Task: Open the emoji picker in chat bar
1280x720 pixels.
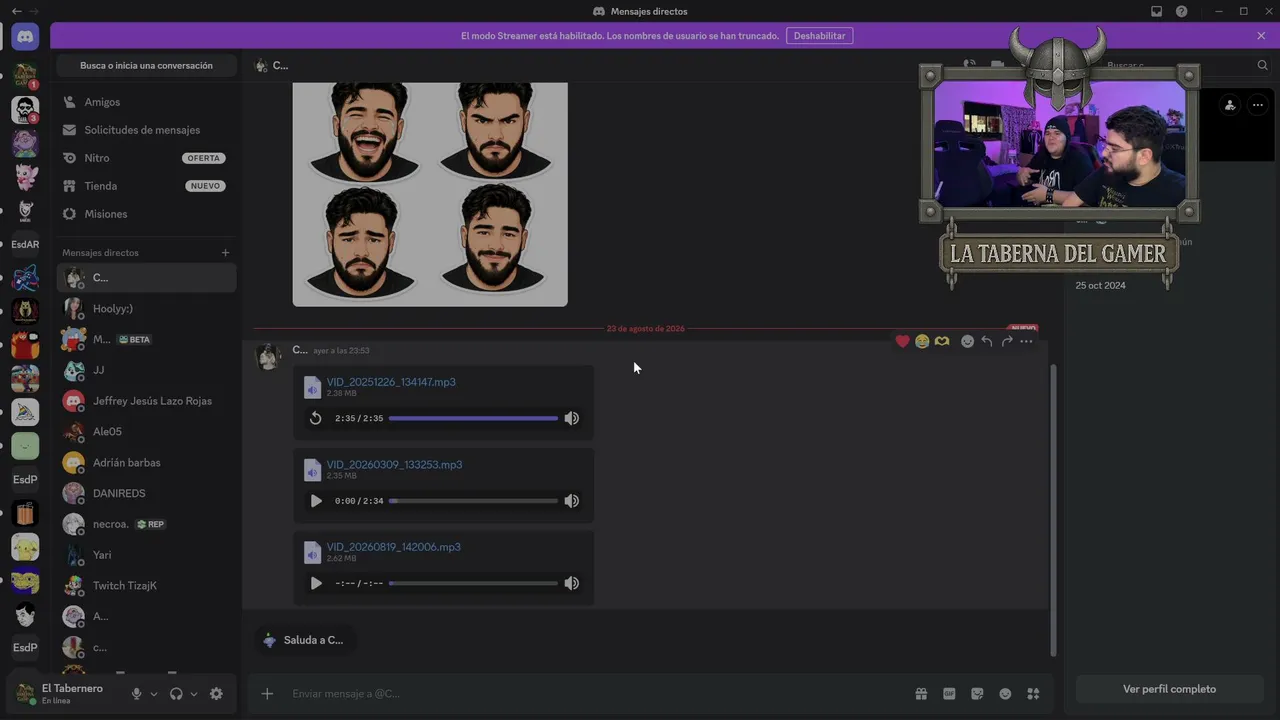Action: tap(1005, 694)
